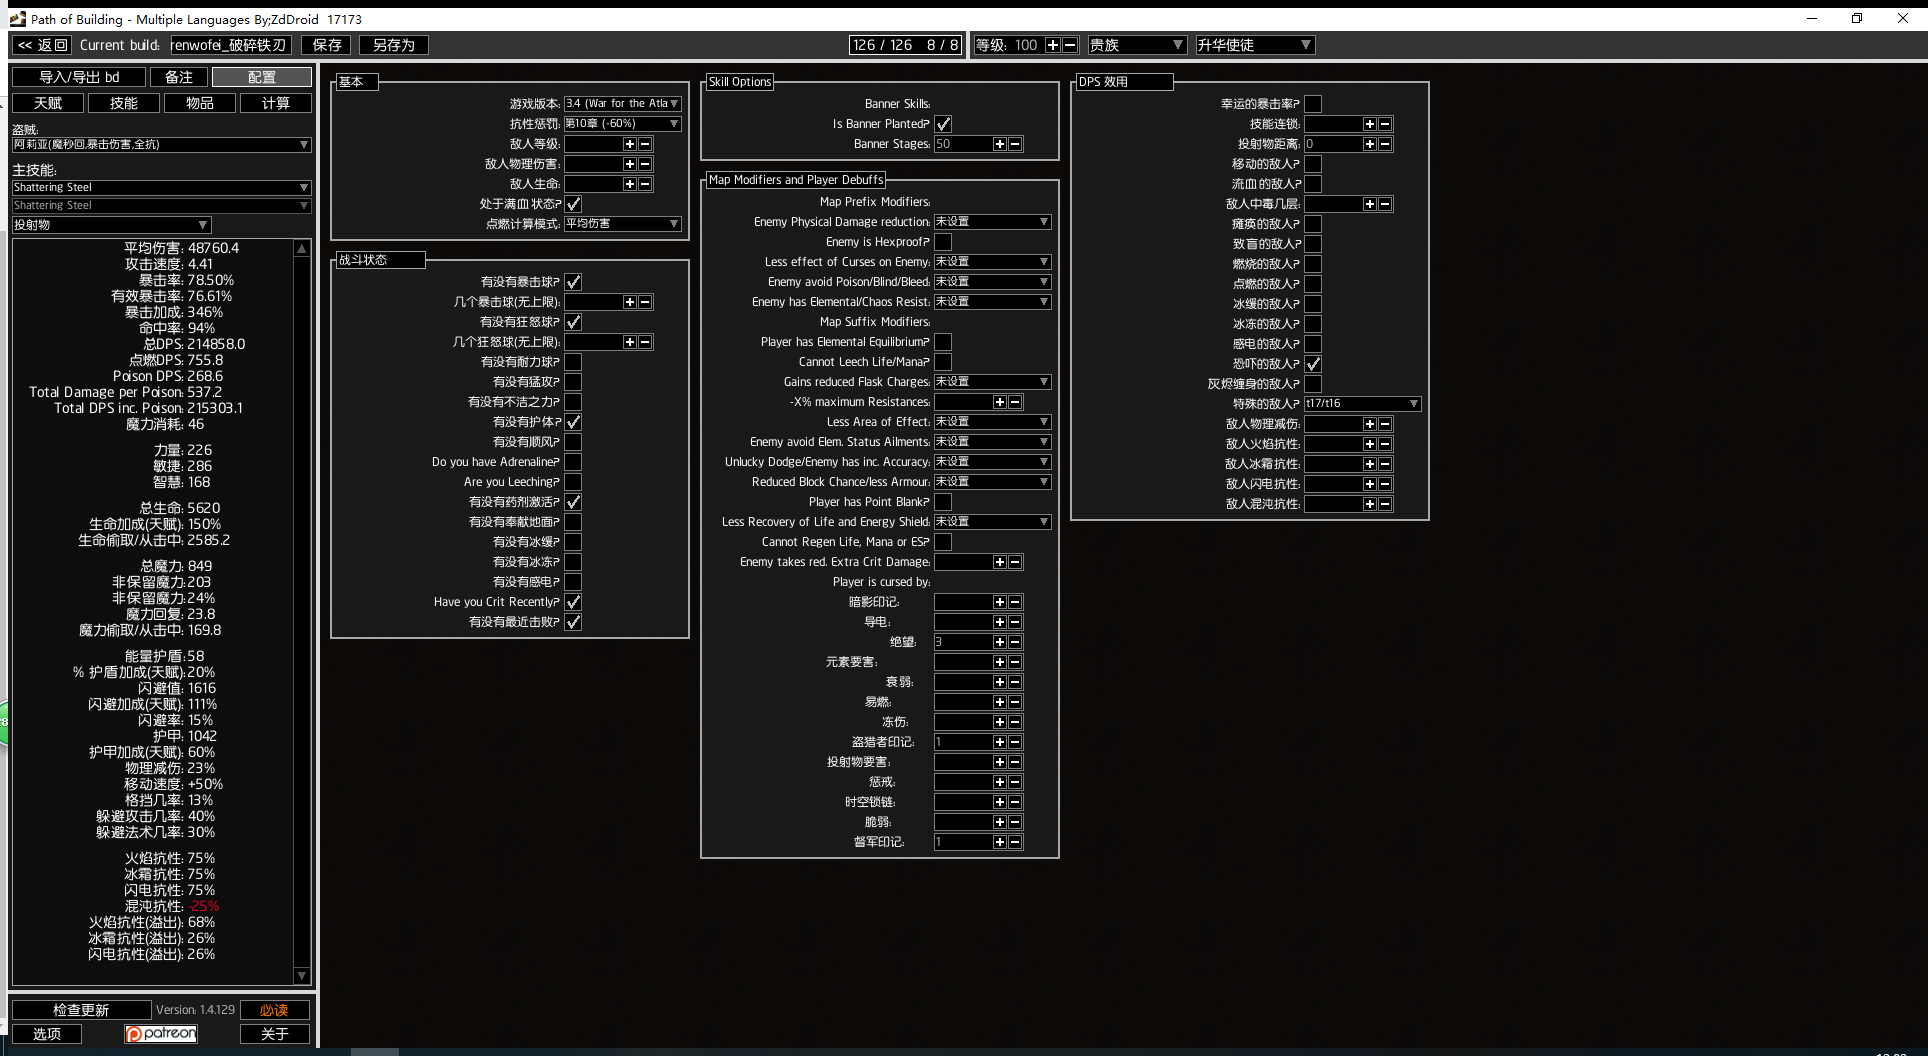Screen dimensions: 1928x1056
Task: Toggle the 处于满血状态 checkbox
Action: tap(573, 204)
